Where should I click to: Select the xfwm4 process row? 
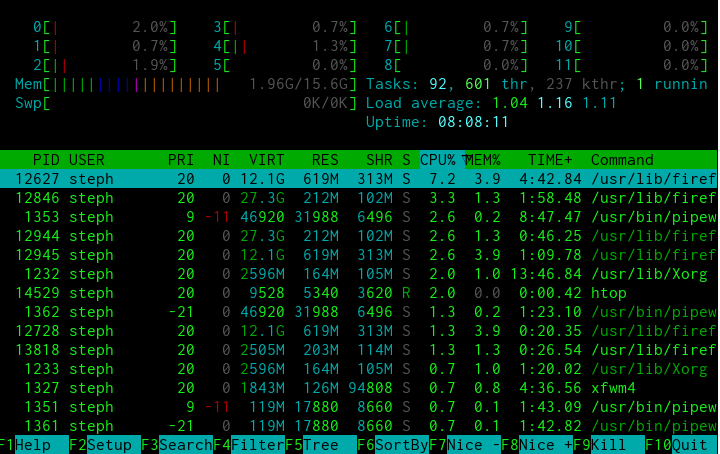(x=359, y=388)
